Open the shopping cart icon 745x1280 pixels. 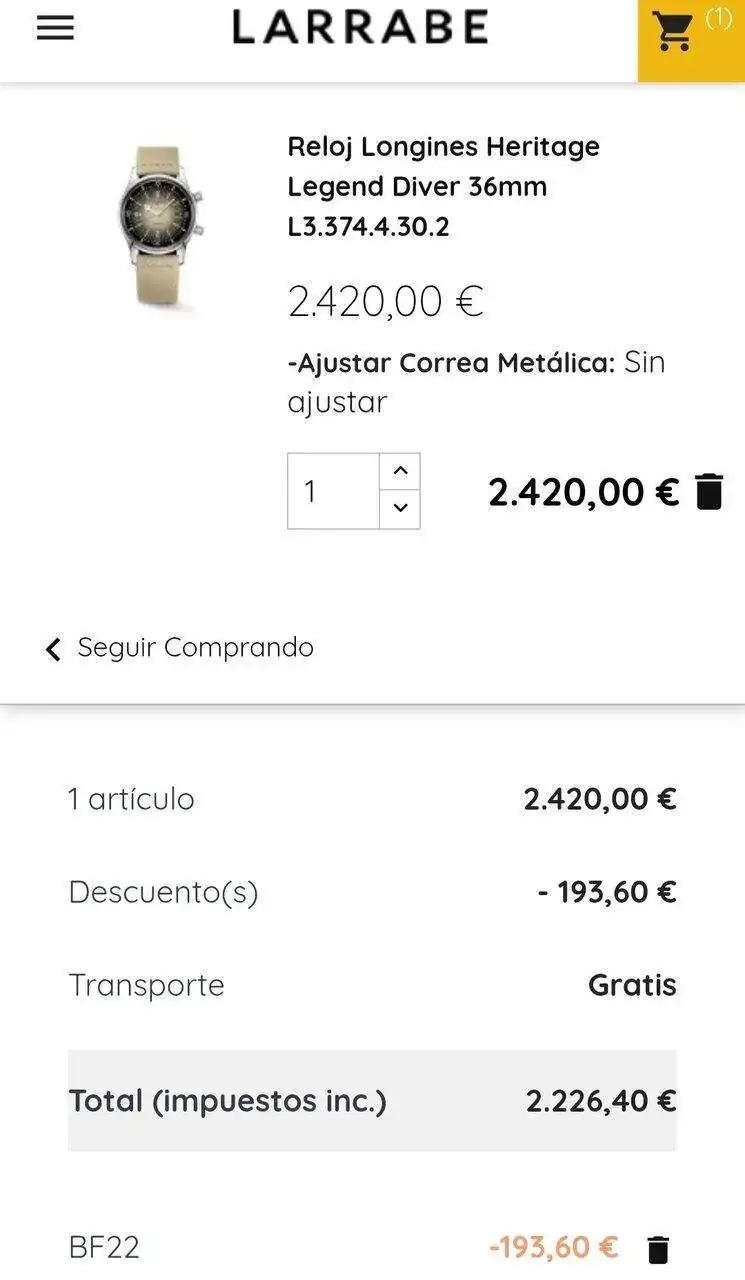click(673, 32)
